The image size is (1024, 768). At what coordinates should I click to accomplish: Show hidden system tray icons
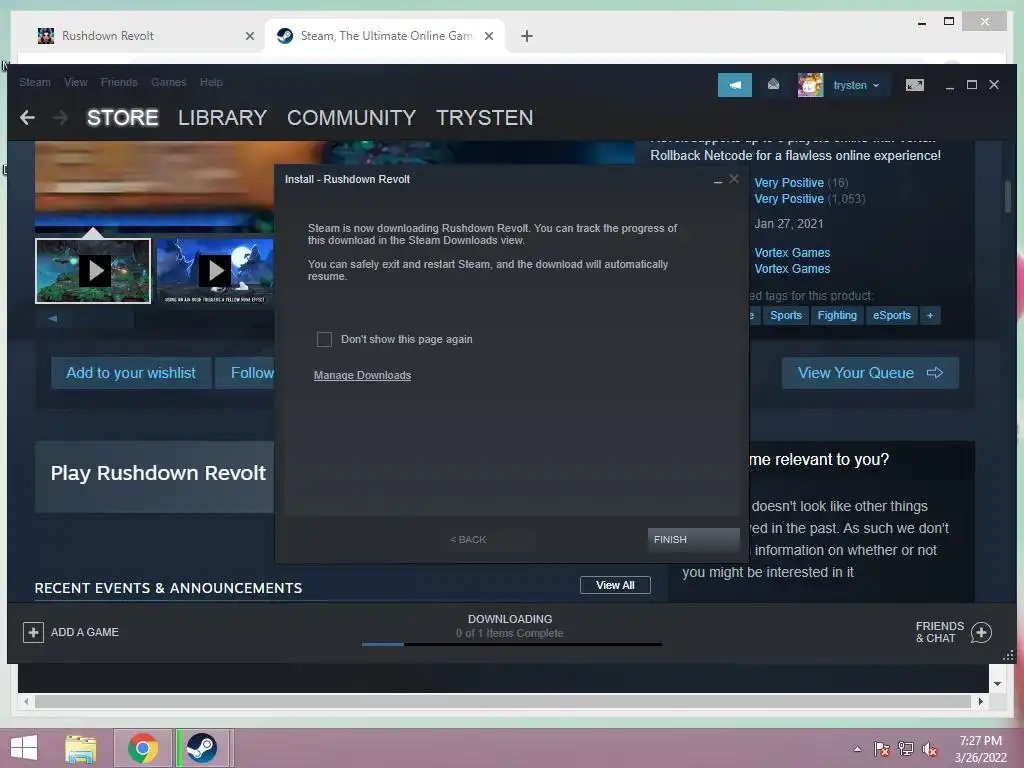click(x=857, y=749)
